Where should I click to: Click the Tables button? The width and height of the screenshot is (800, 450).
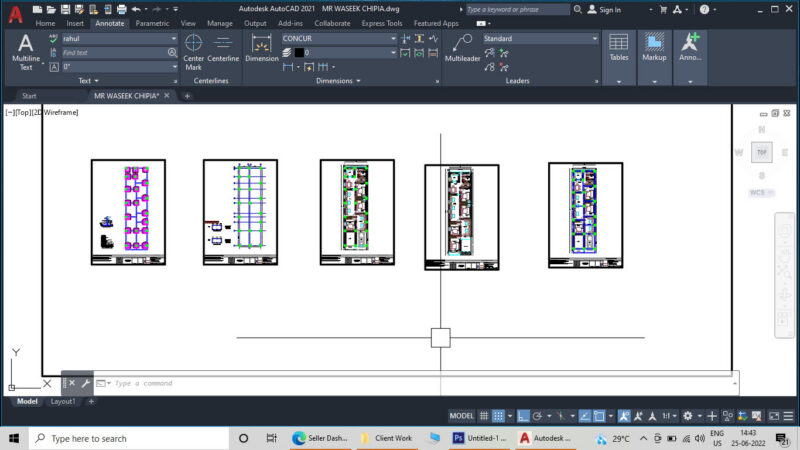tap(619, 47)
